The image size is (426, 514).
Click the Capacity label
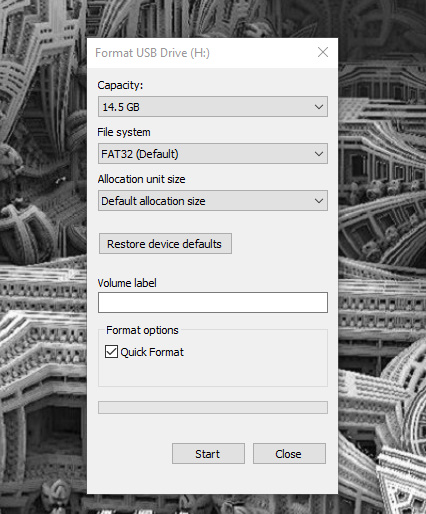[120, 85]
